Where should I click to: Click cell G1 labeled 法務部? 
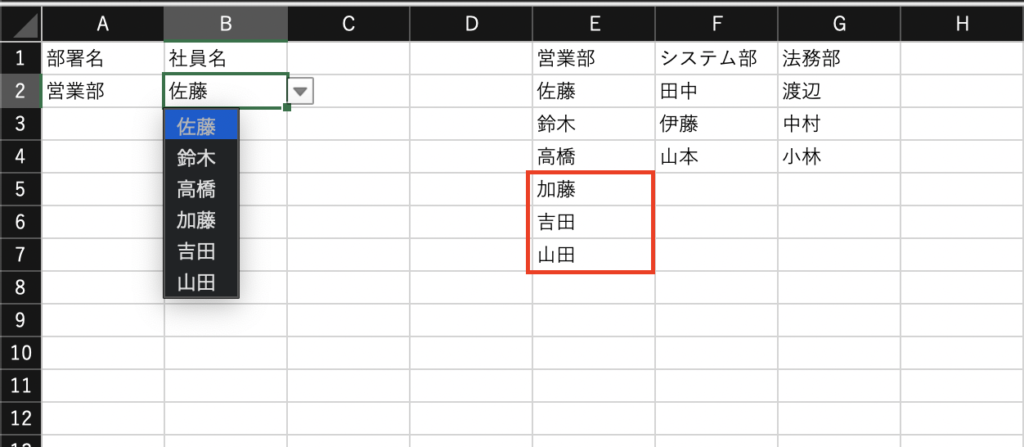[839, 59]
